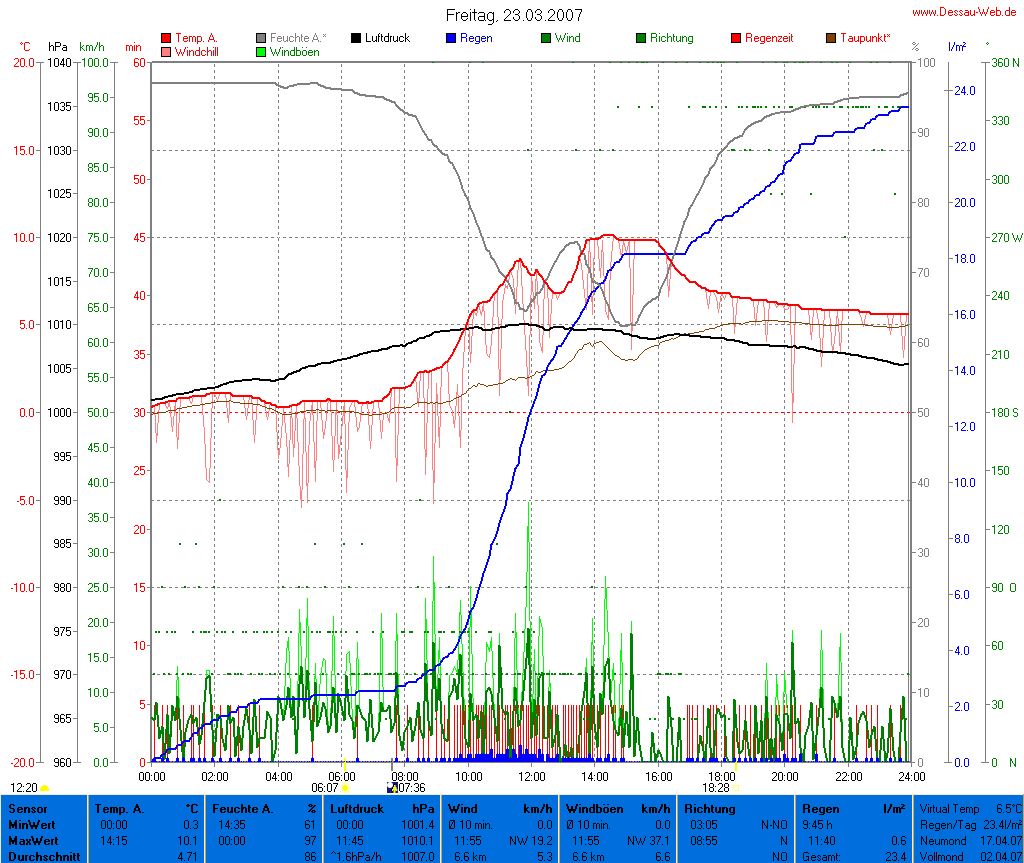Click the 07:36 time marker label

[411, 788]
